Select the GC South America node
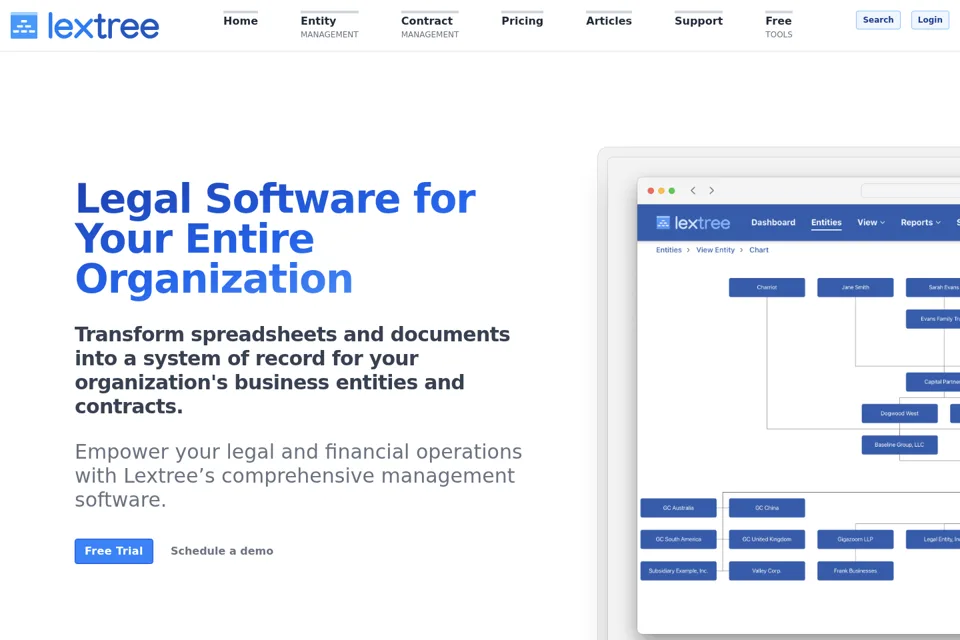Screen dimensions: 960x640 tap(678, 540)
